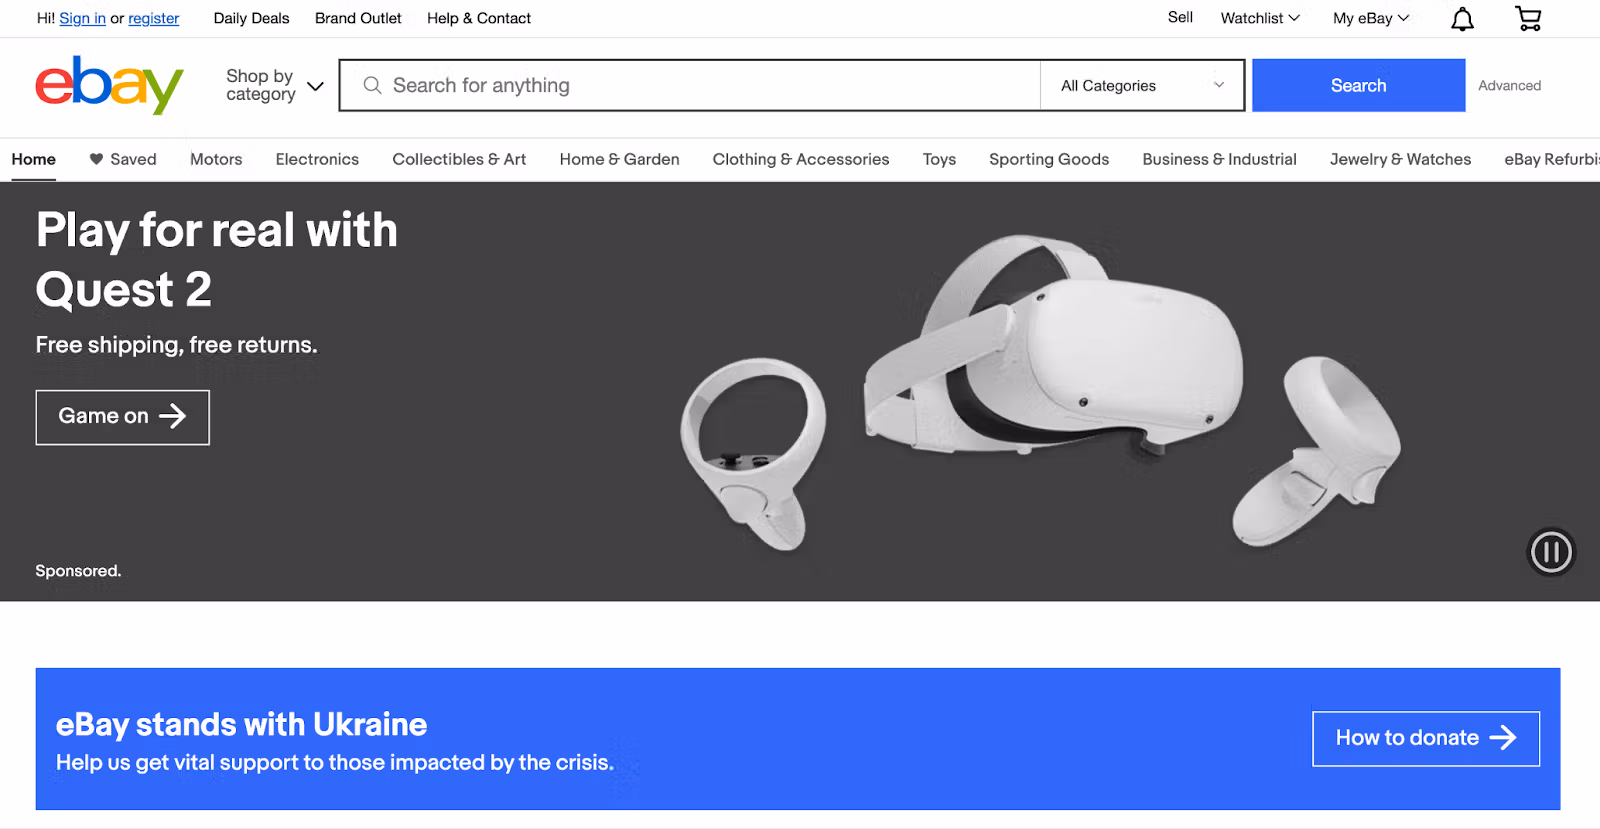1600x829 pixels.
Task: Expand the Shop by category menu
Action: tap(275, 85)
